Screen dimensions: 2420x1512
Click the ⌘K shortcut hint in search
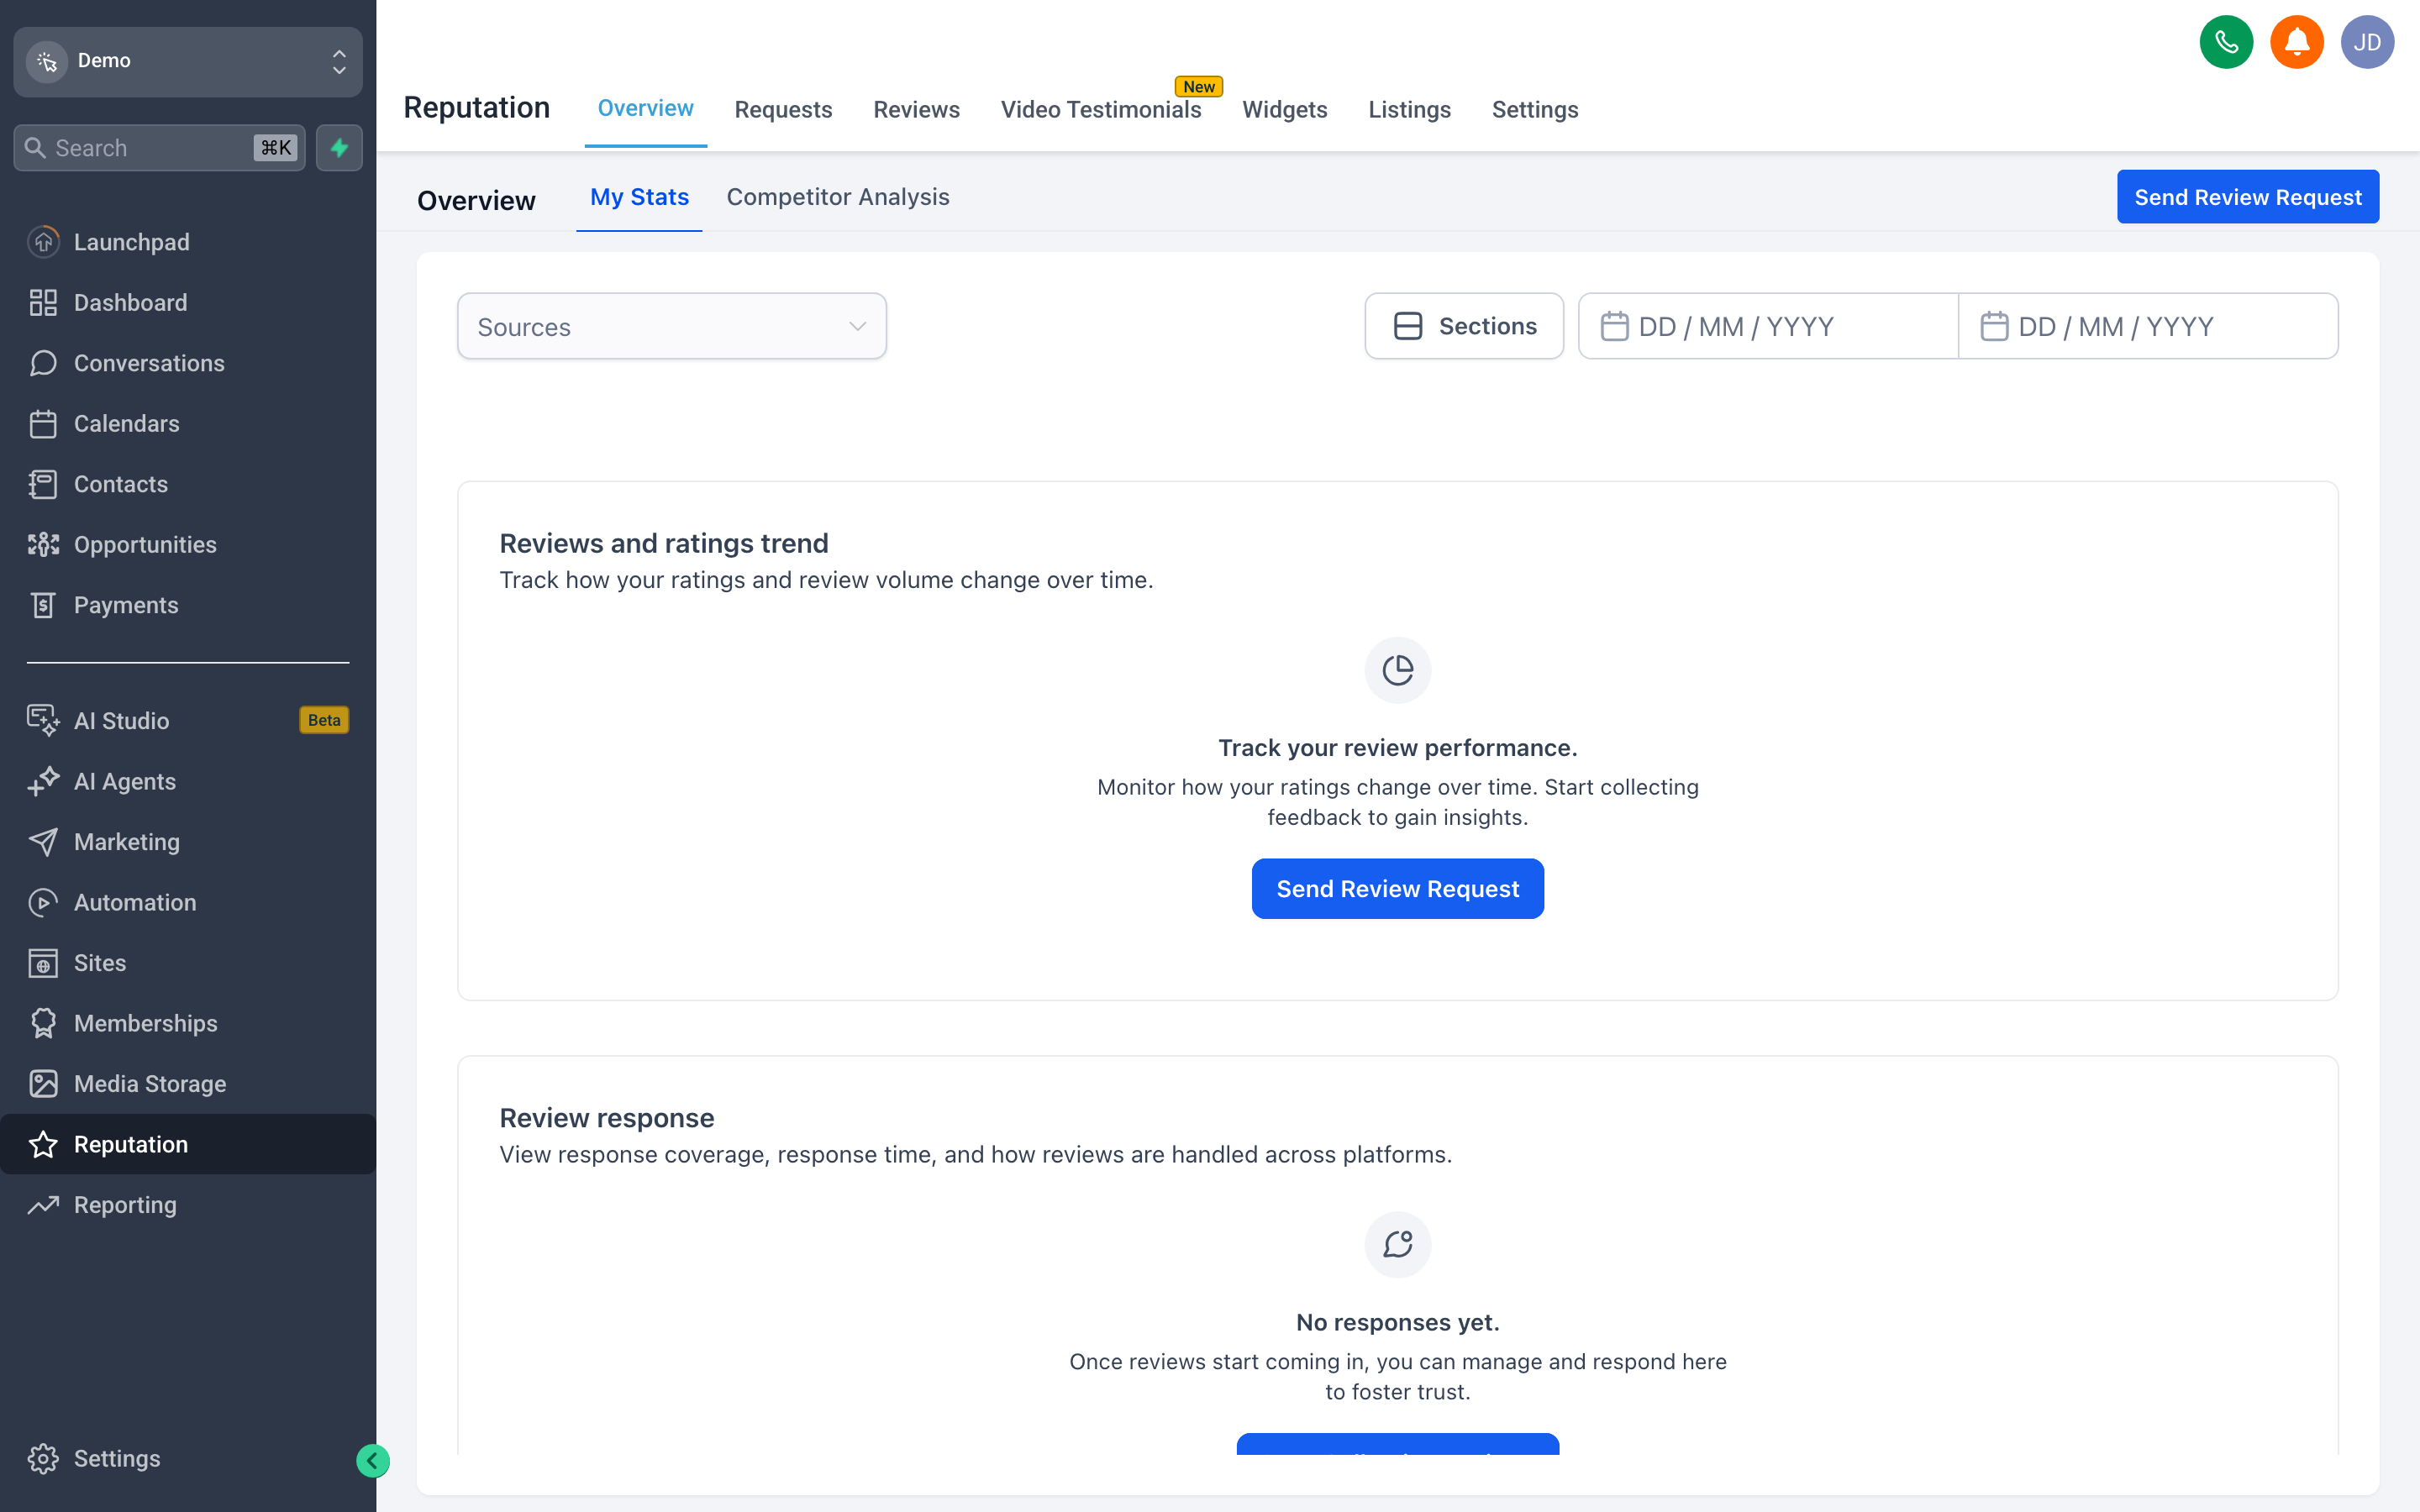click(x=276, y=148)
